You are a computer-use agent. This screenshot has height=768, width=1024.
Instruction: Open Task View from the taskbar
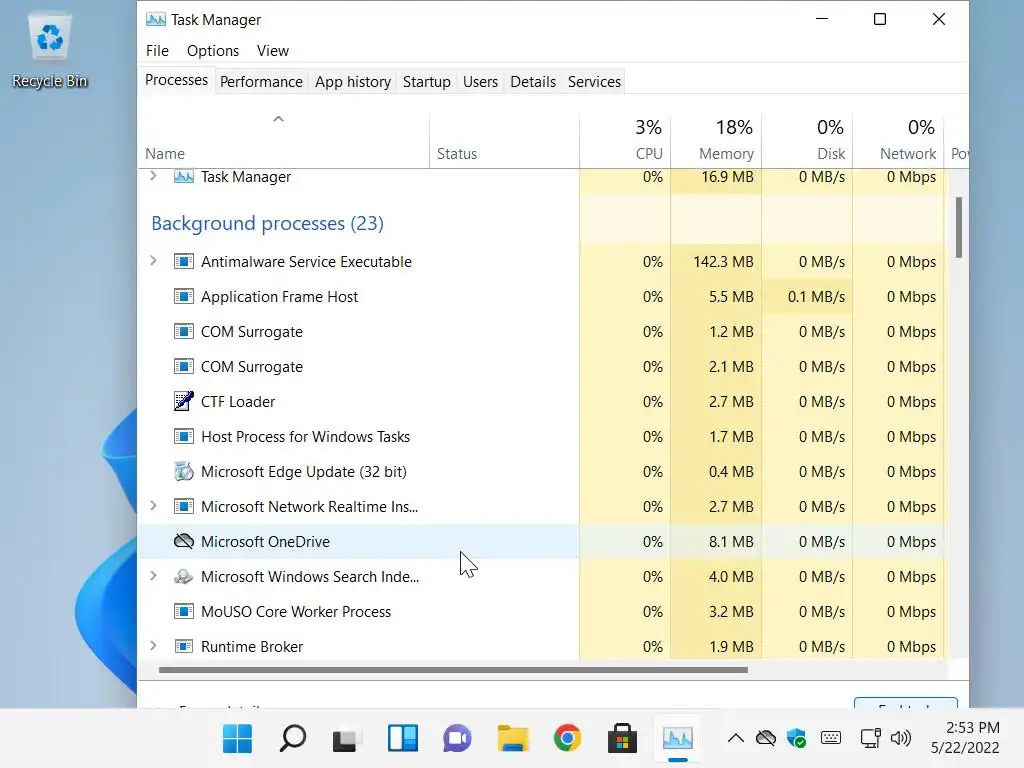coord(347,739)
